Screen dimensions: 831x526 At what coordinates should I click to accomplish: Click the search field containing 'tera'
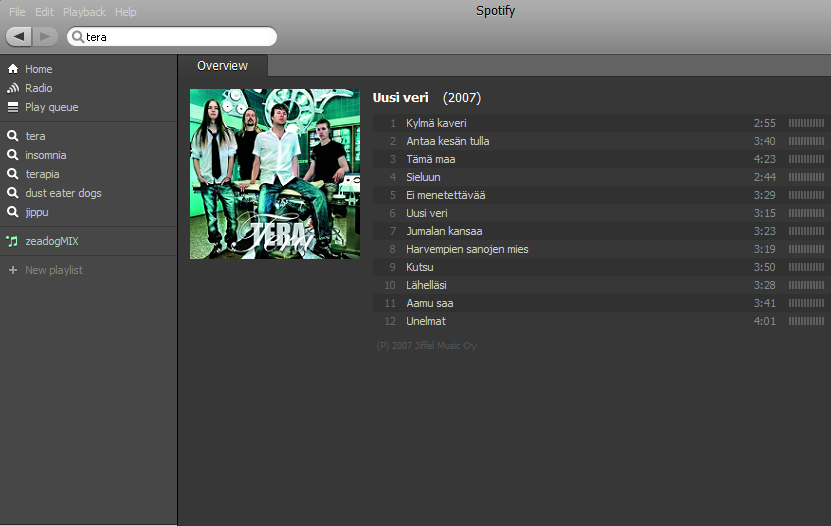point(172,37)
